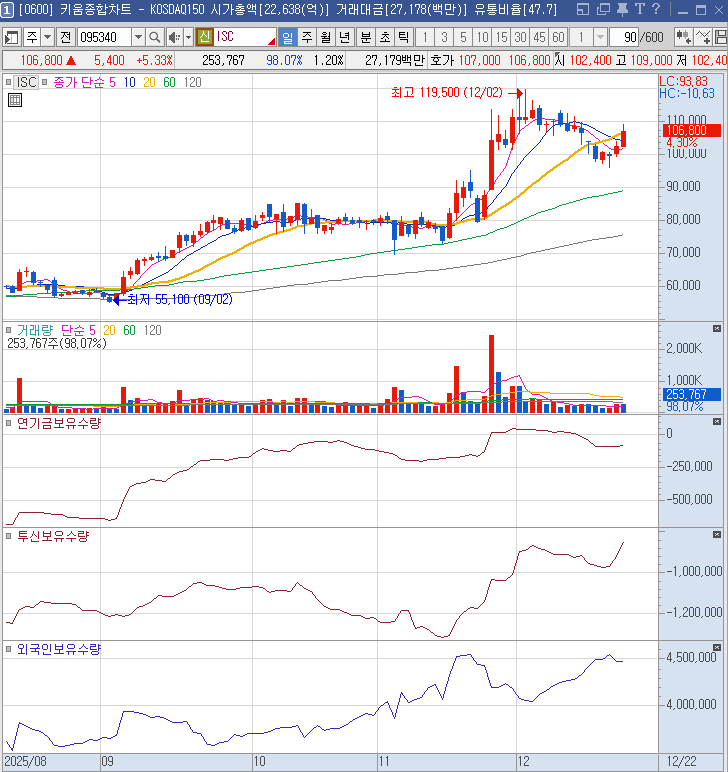
Task: Select the minute (분) chart tab
Action: click(365, 37)
